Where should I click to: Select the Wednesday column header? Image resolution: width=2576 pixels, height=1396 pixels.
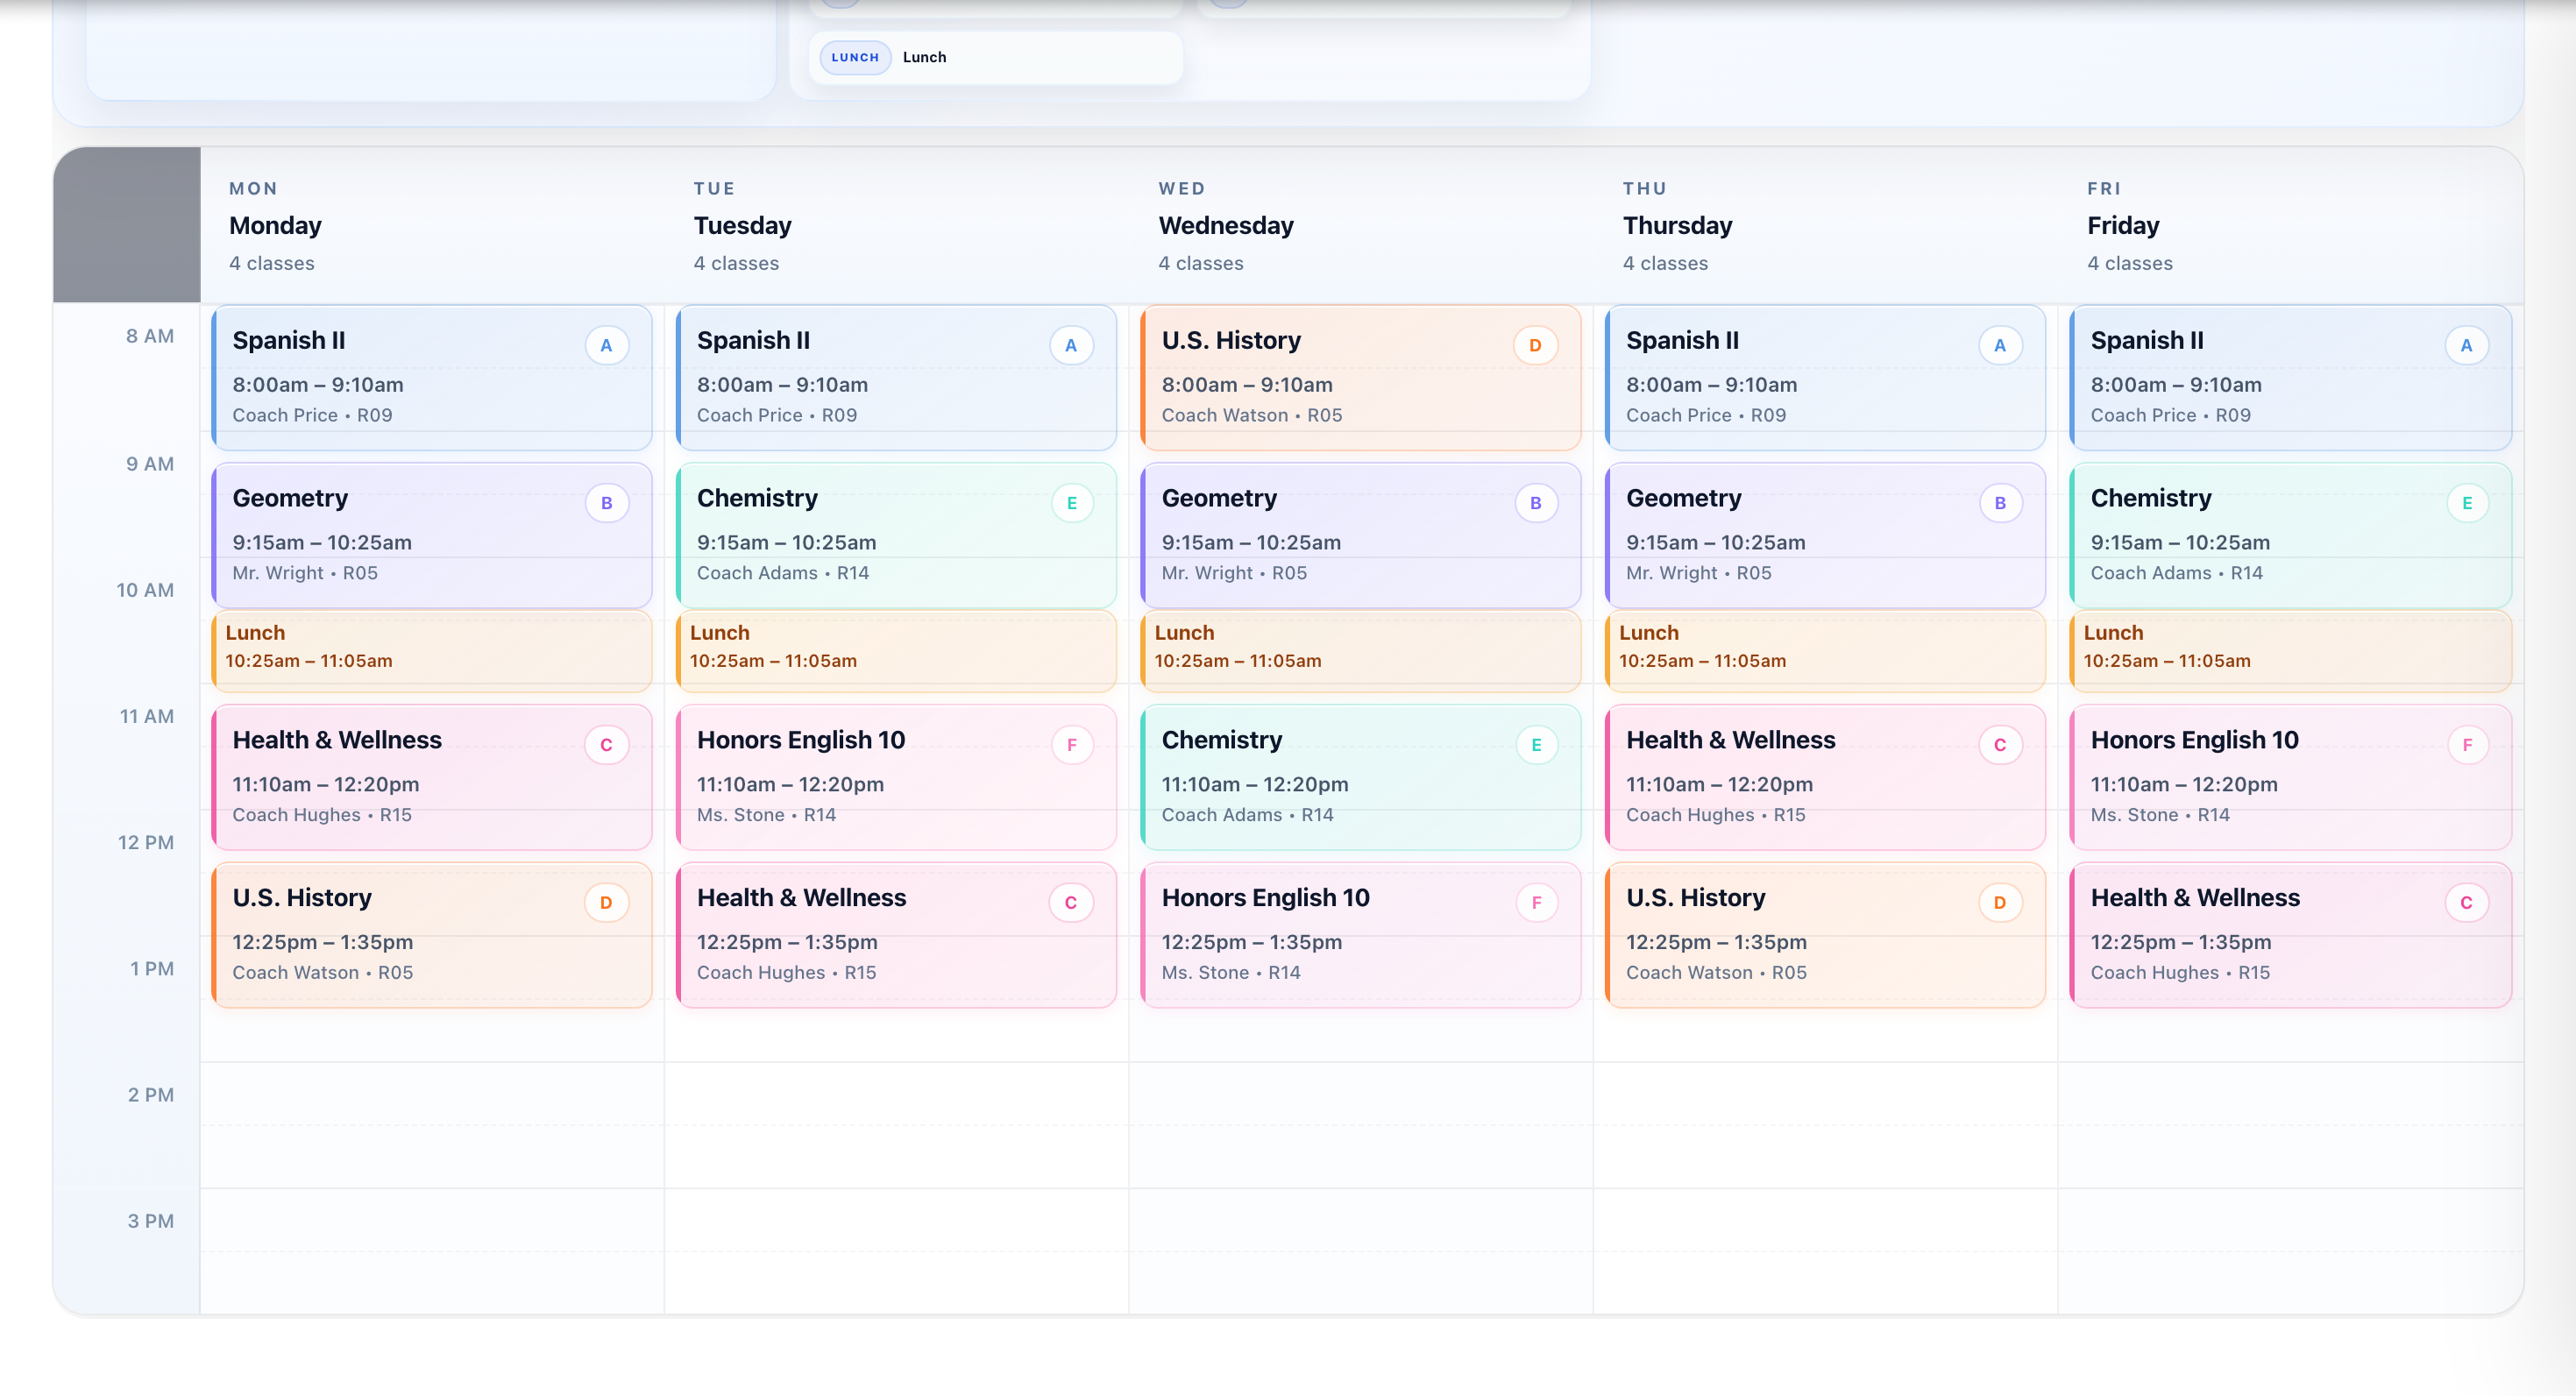pyautogui.click(x=1226, y=226)
